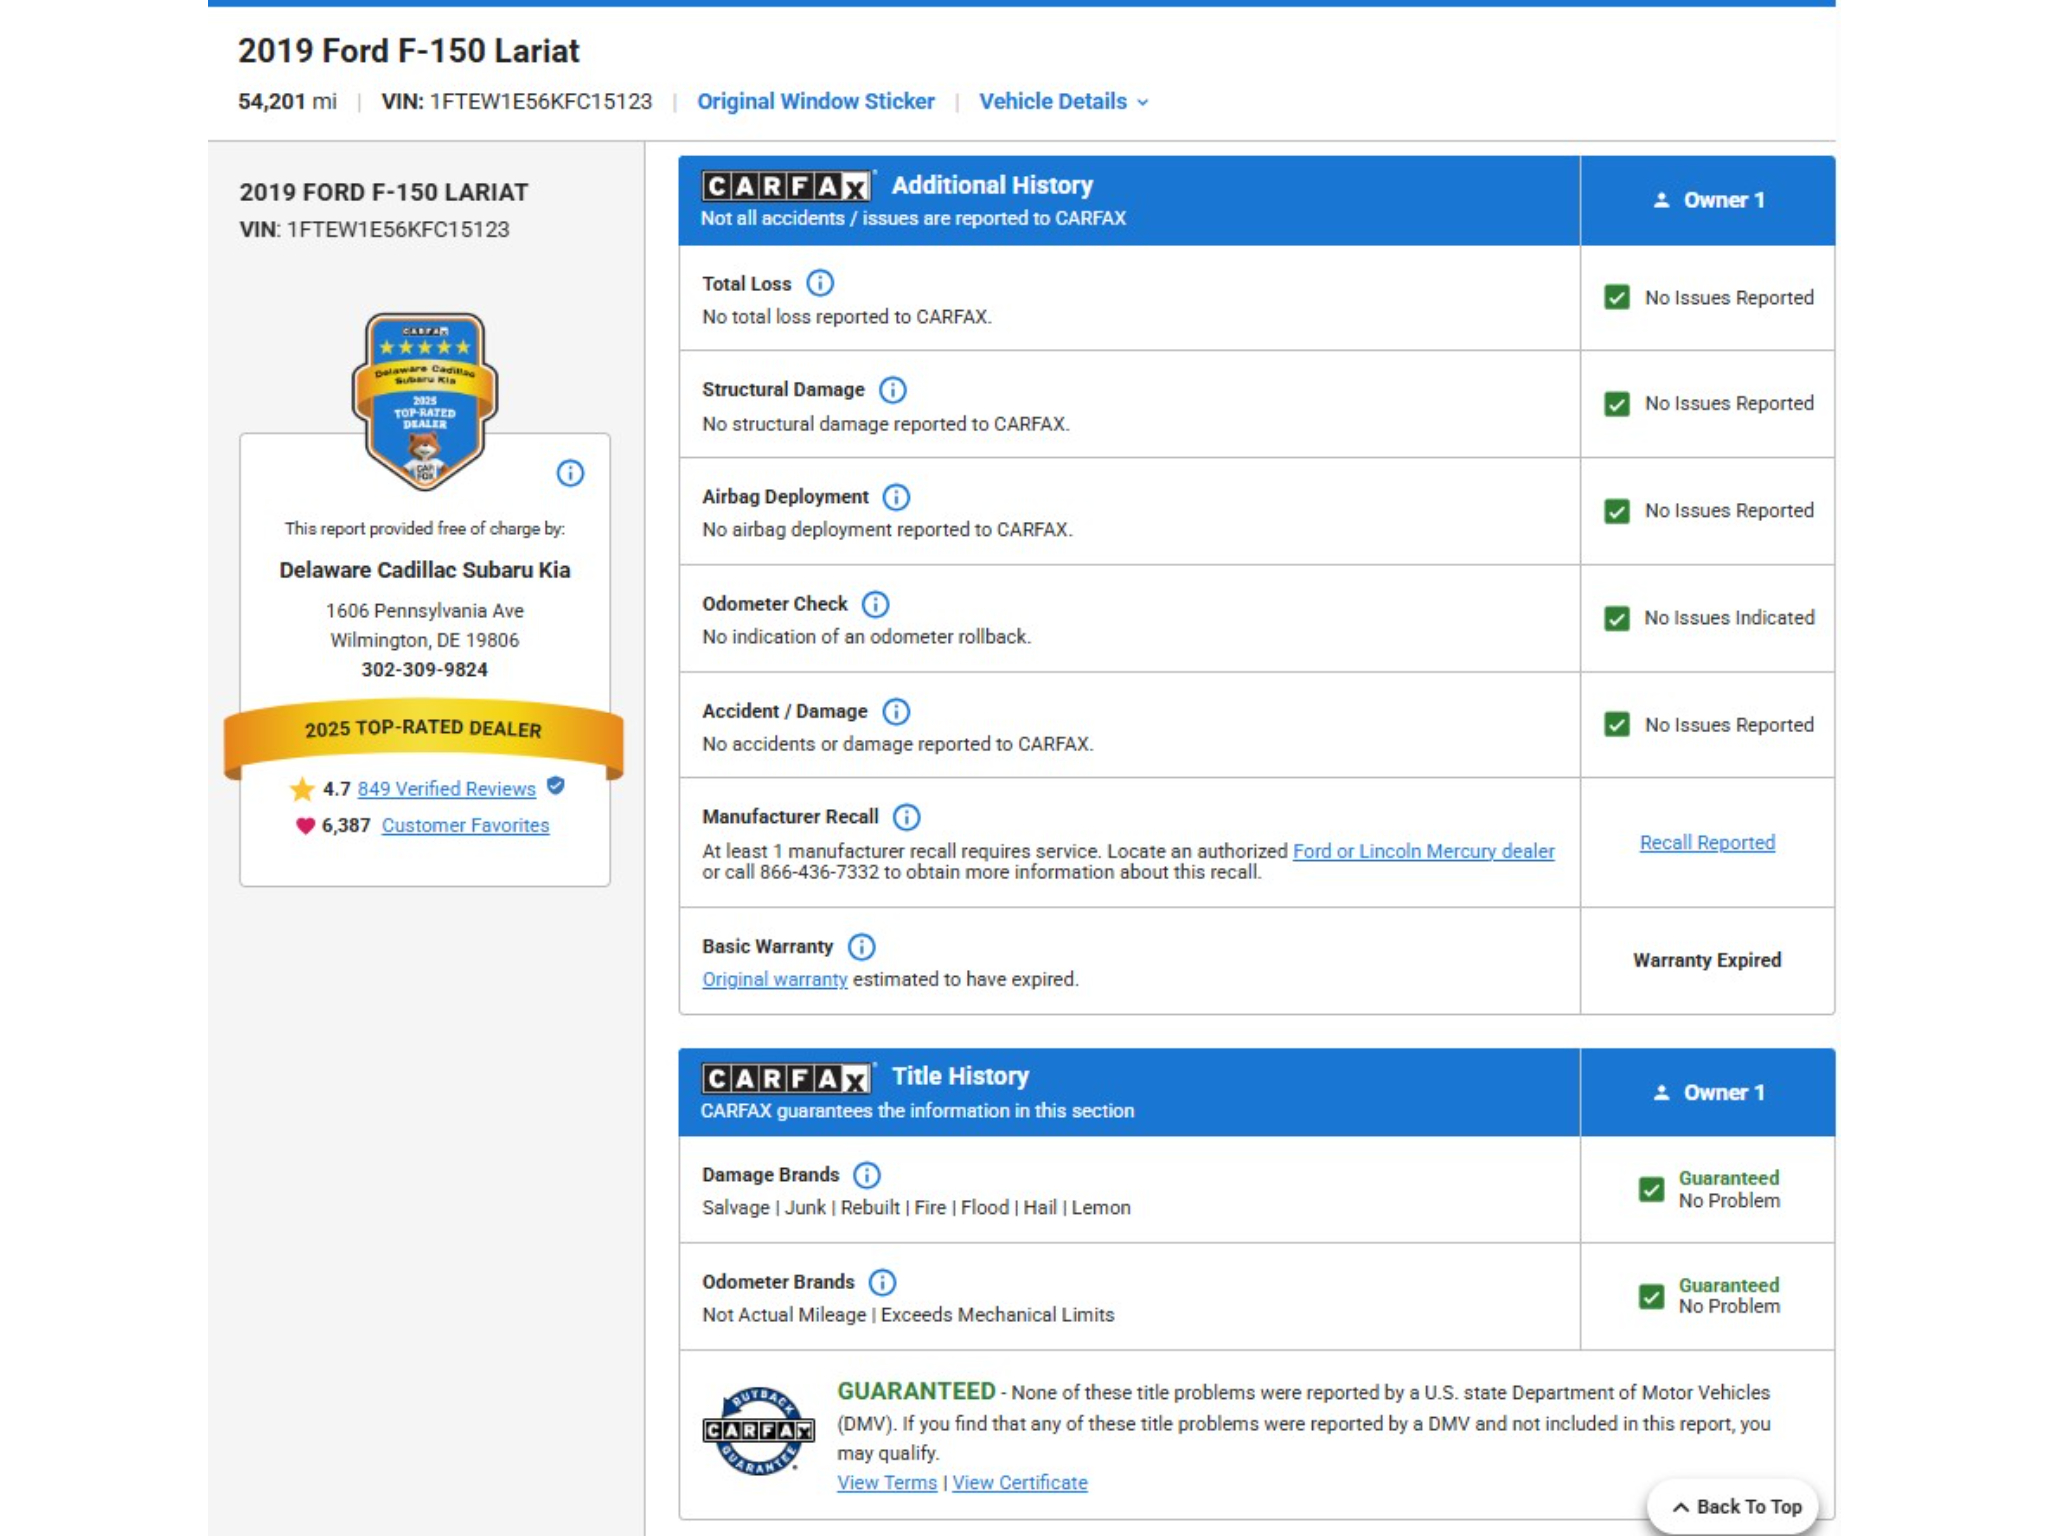Image resolution: width=2048 pixels, height=1536 pixels.
Task: Click the Back To Top button
Action: [1735, 1506]
